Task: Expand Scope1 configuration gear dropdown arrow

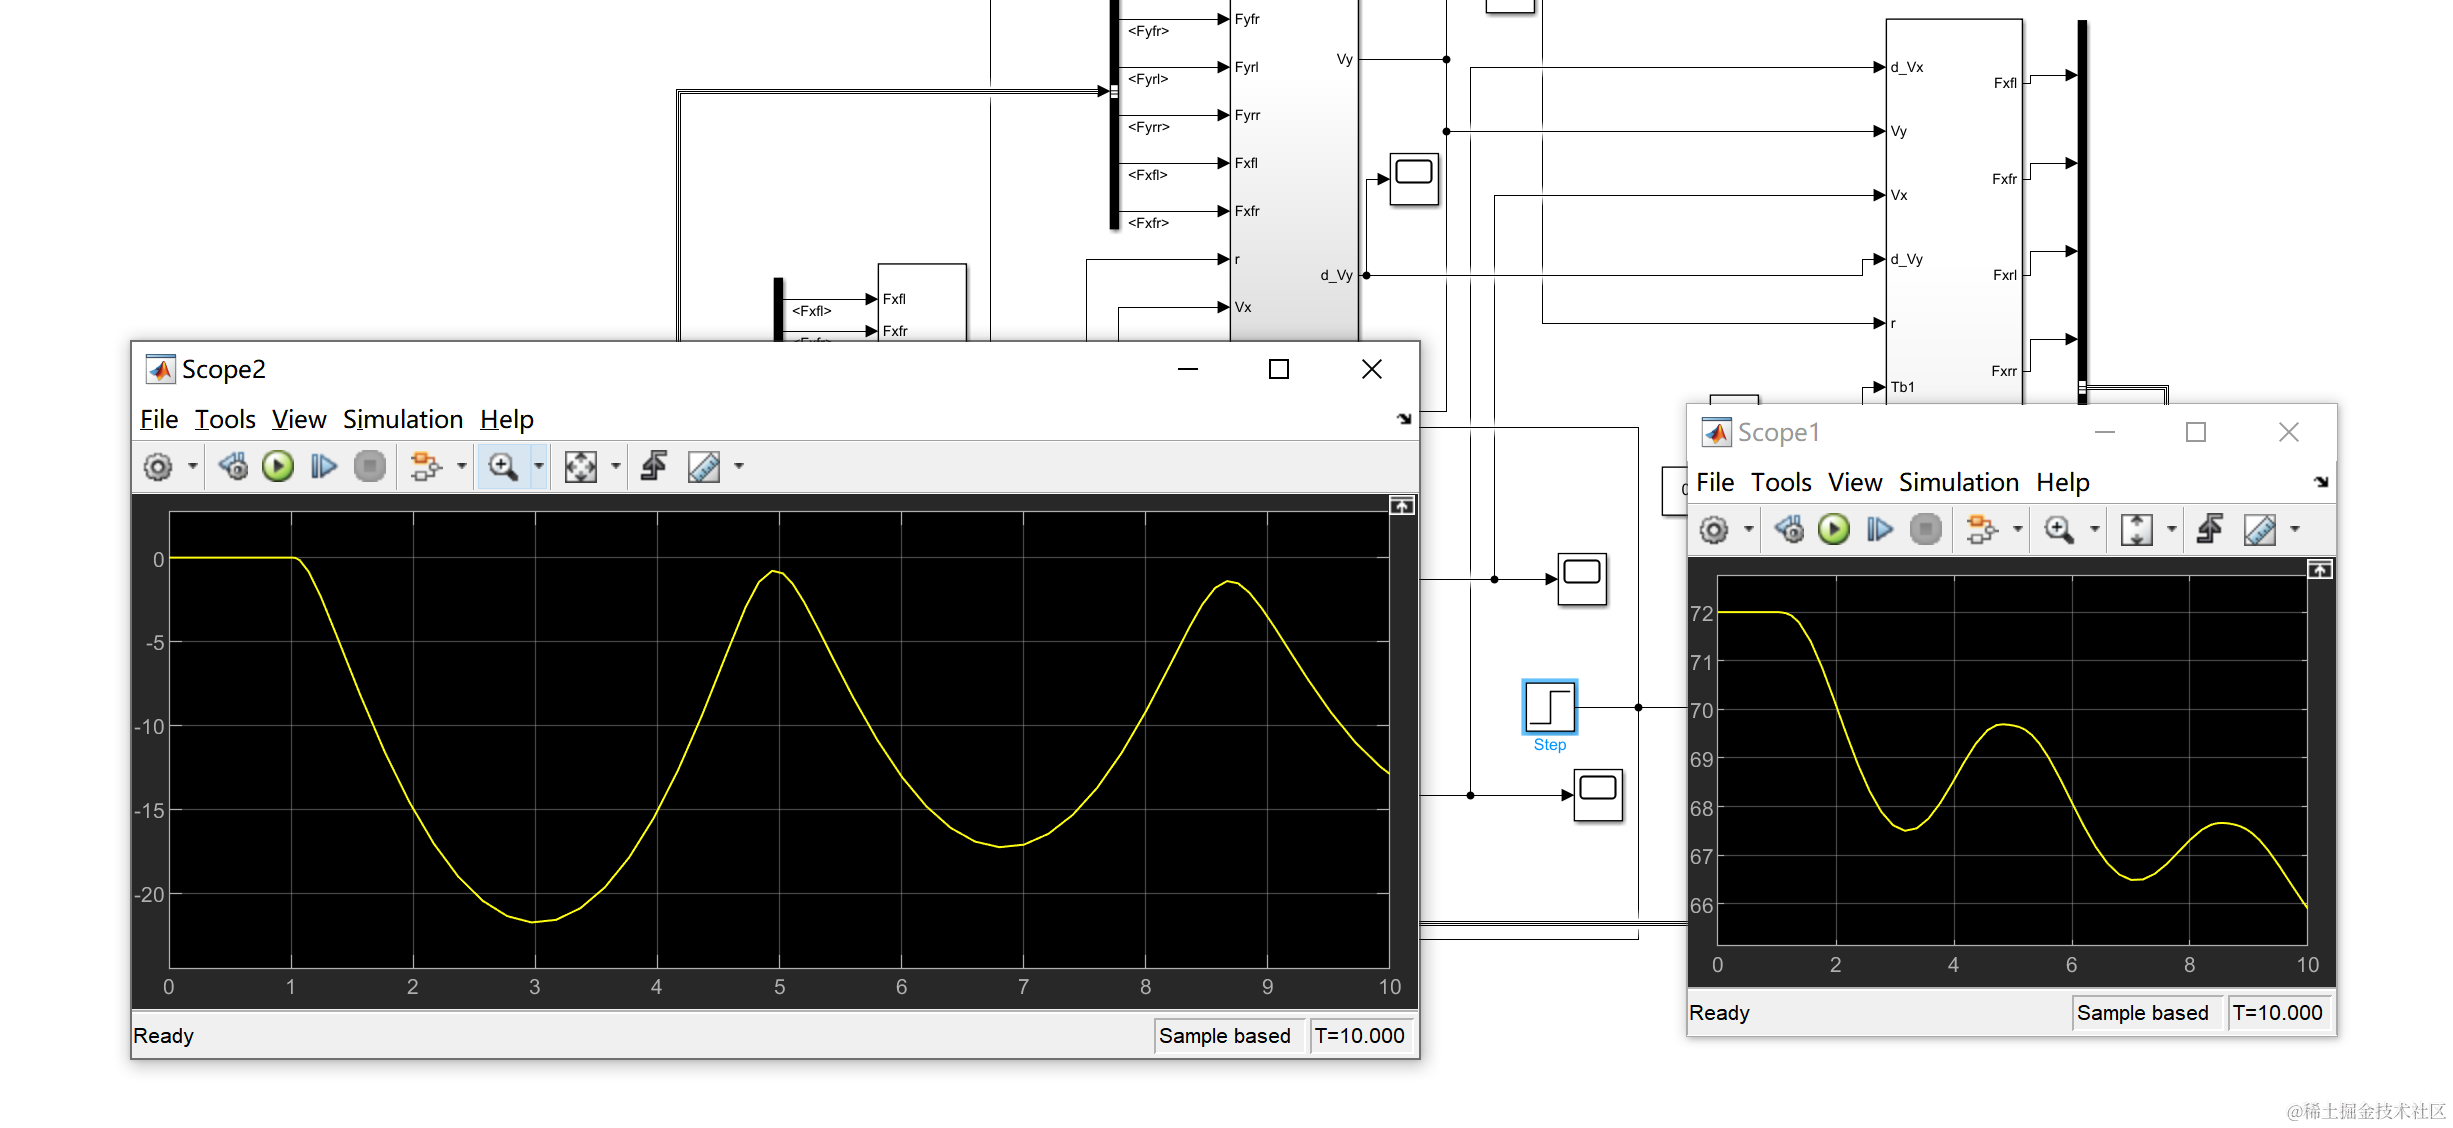Action: (1748, 529)
